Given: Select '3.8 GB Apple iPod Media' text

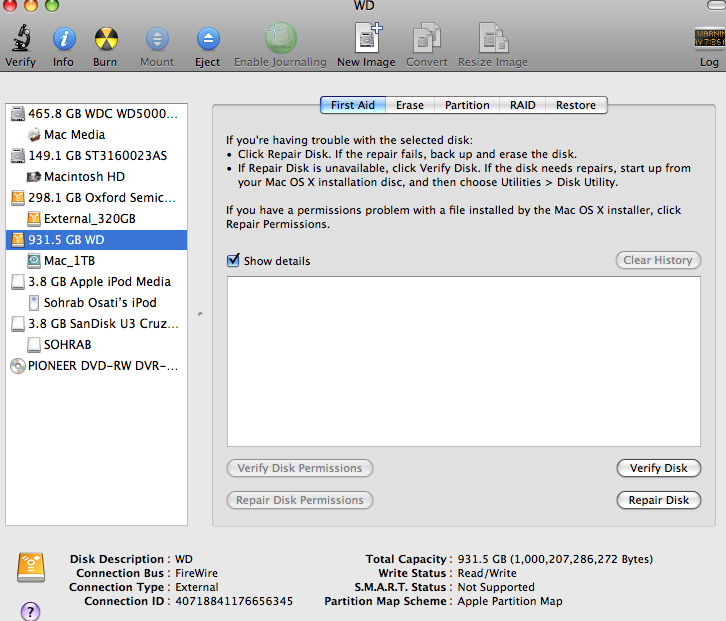Looking at the screenshot, I should coord(100,282).
